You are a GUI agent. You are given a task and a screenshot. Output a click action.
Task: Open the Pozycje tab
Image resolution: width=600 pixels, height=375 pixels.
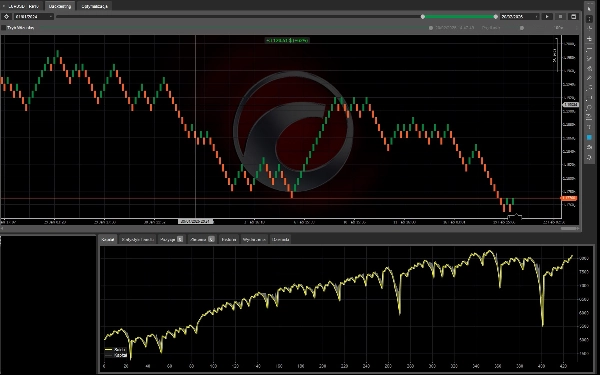pos(171,239)
